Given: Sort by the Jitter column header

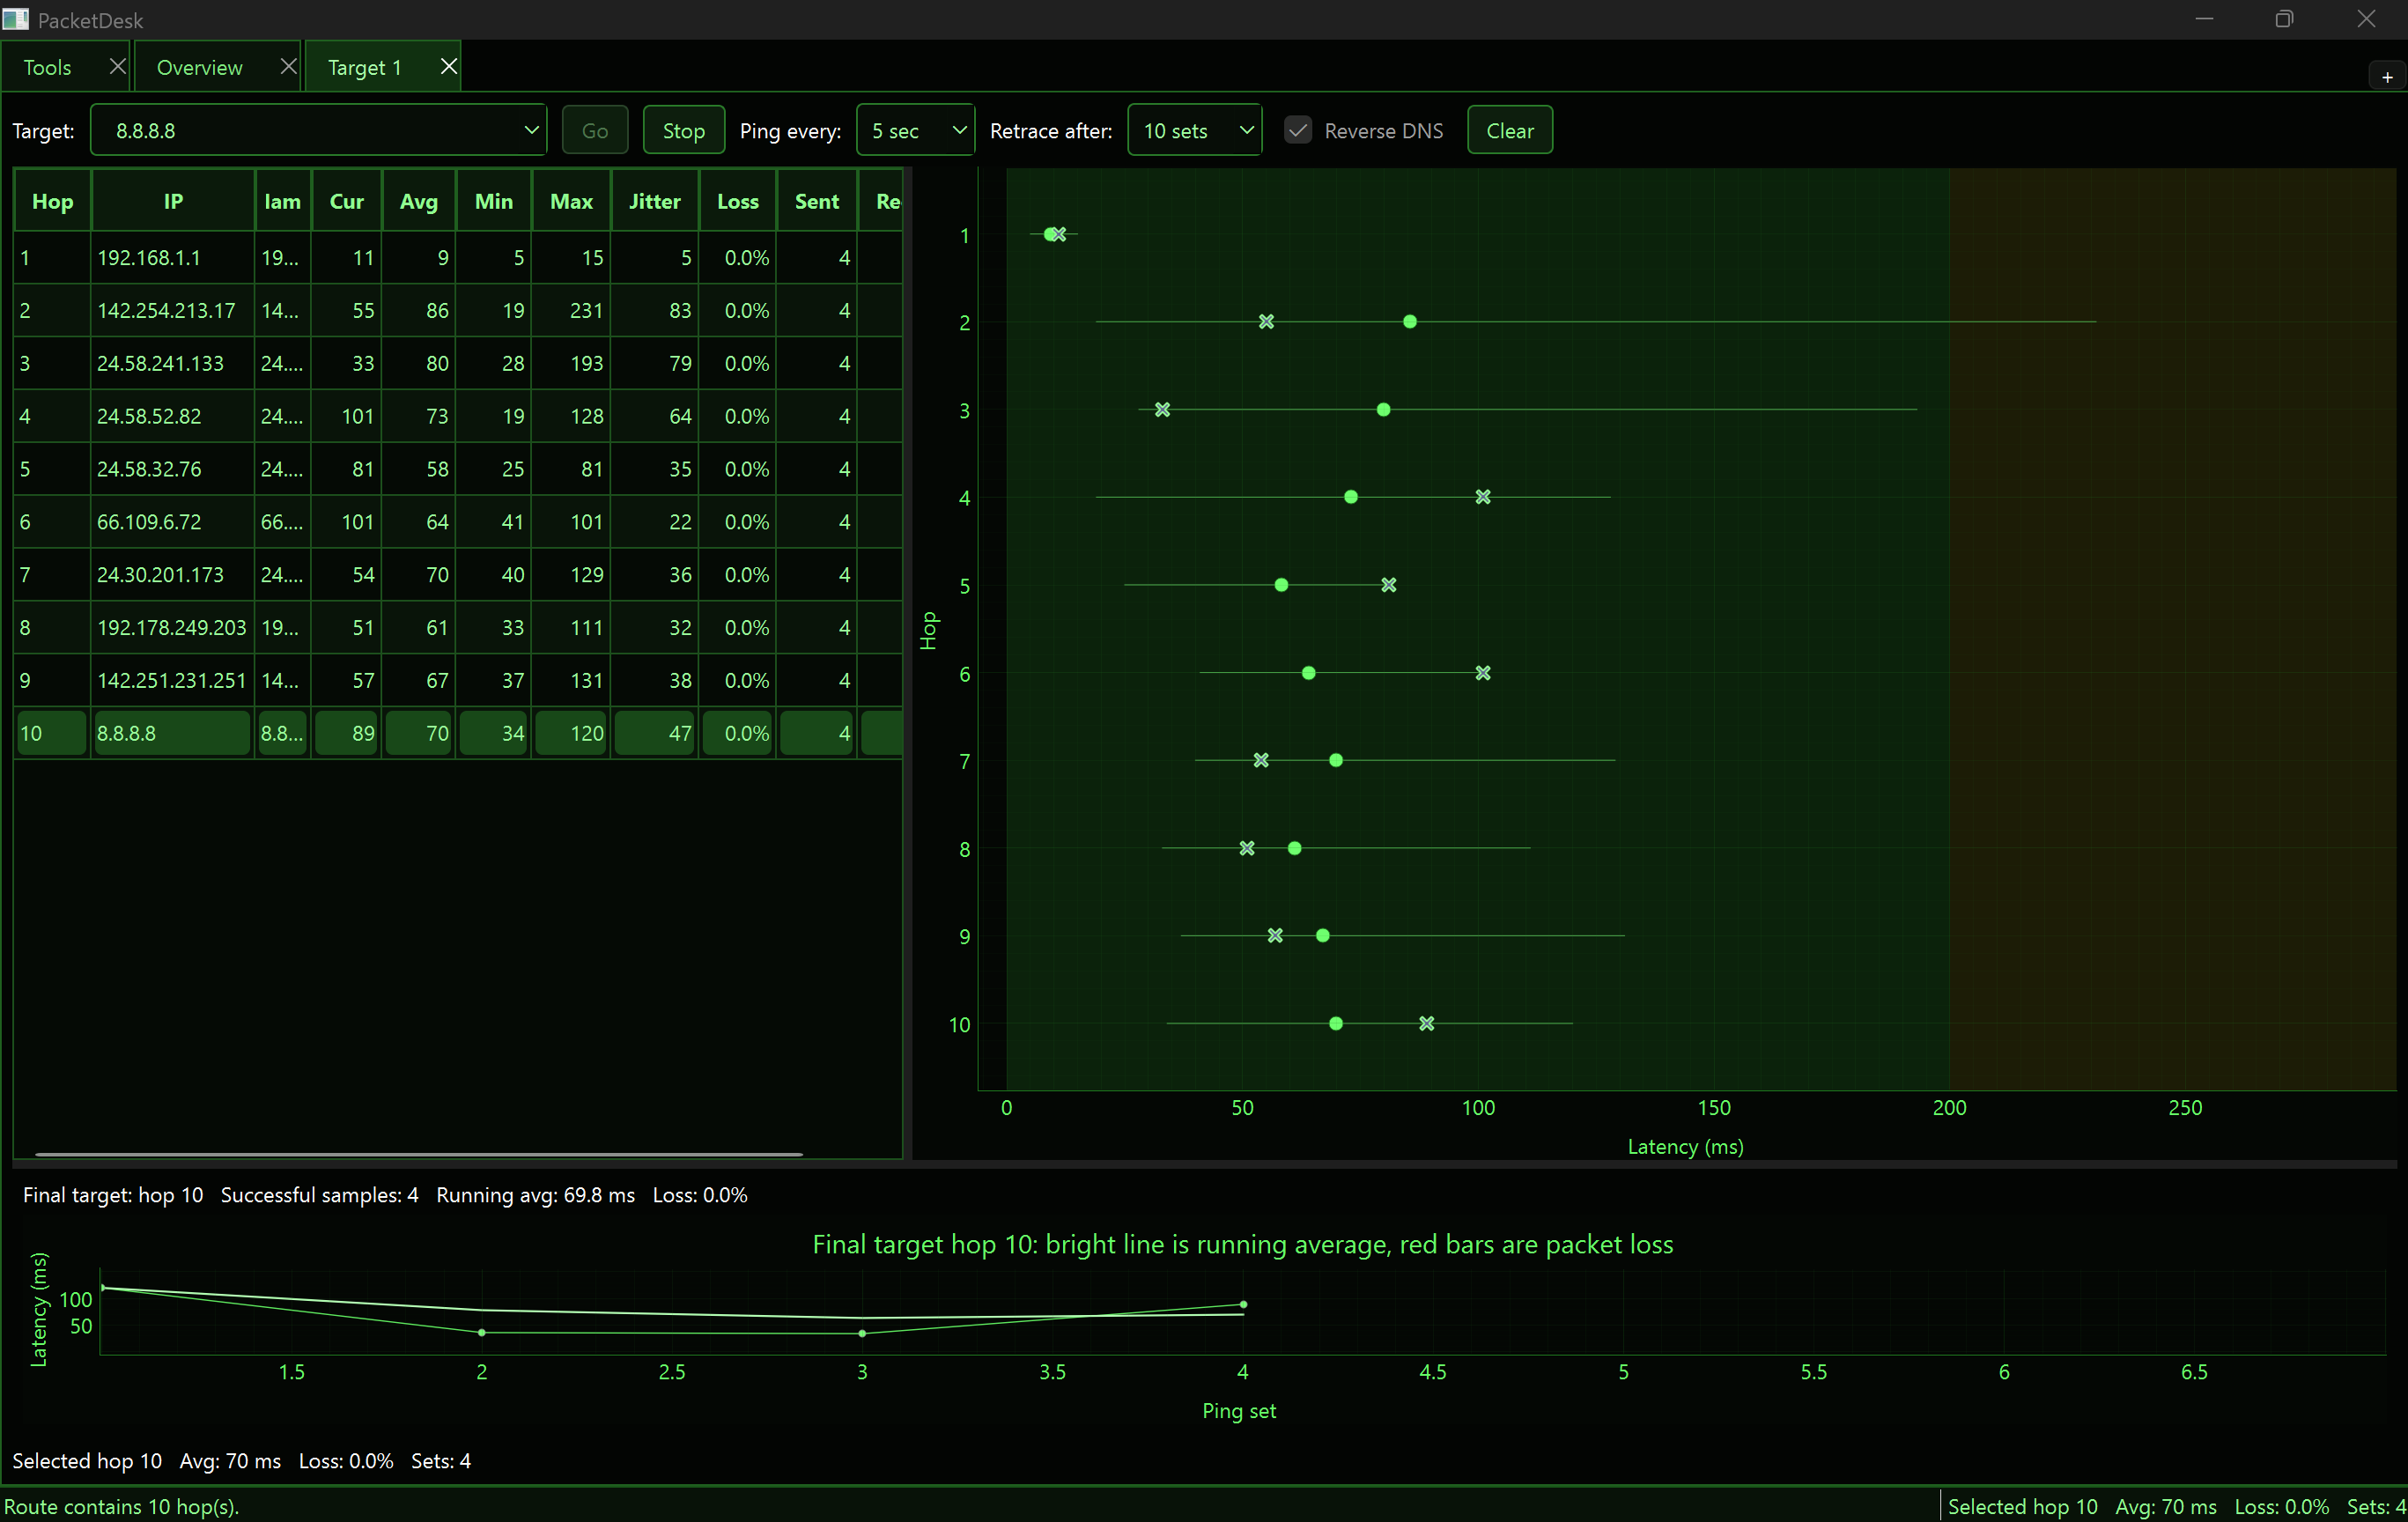Looking at the screenshot, I should click(655, 201).
